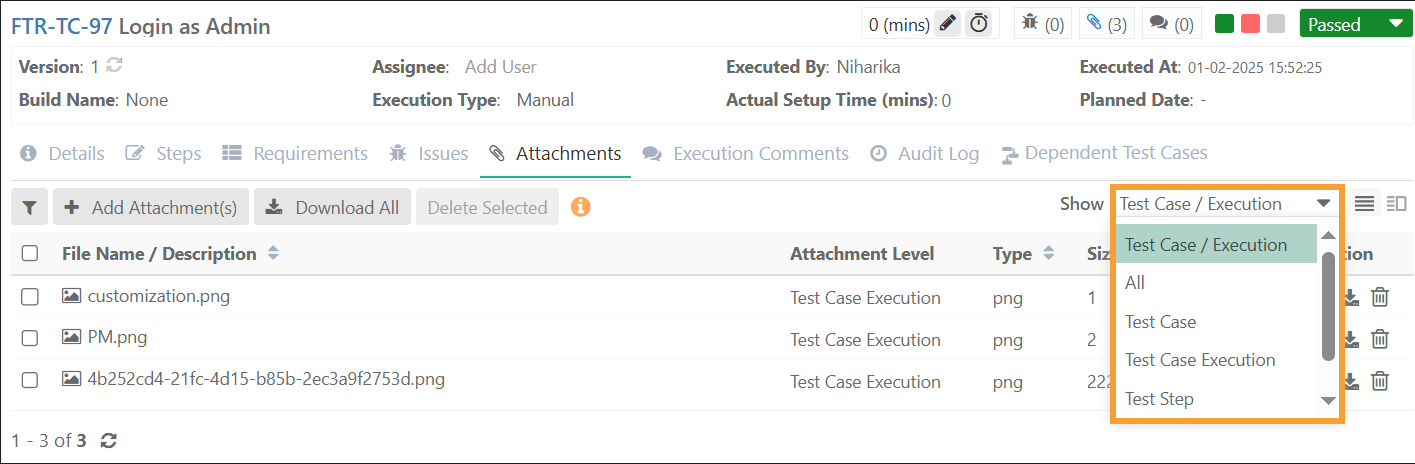
Task: Click the pencil edit time icon
Action: click(947, 24)
